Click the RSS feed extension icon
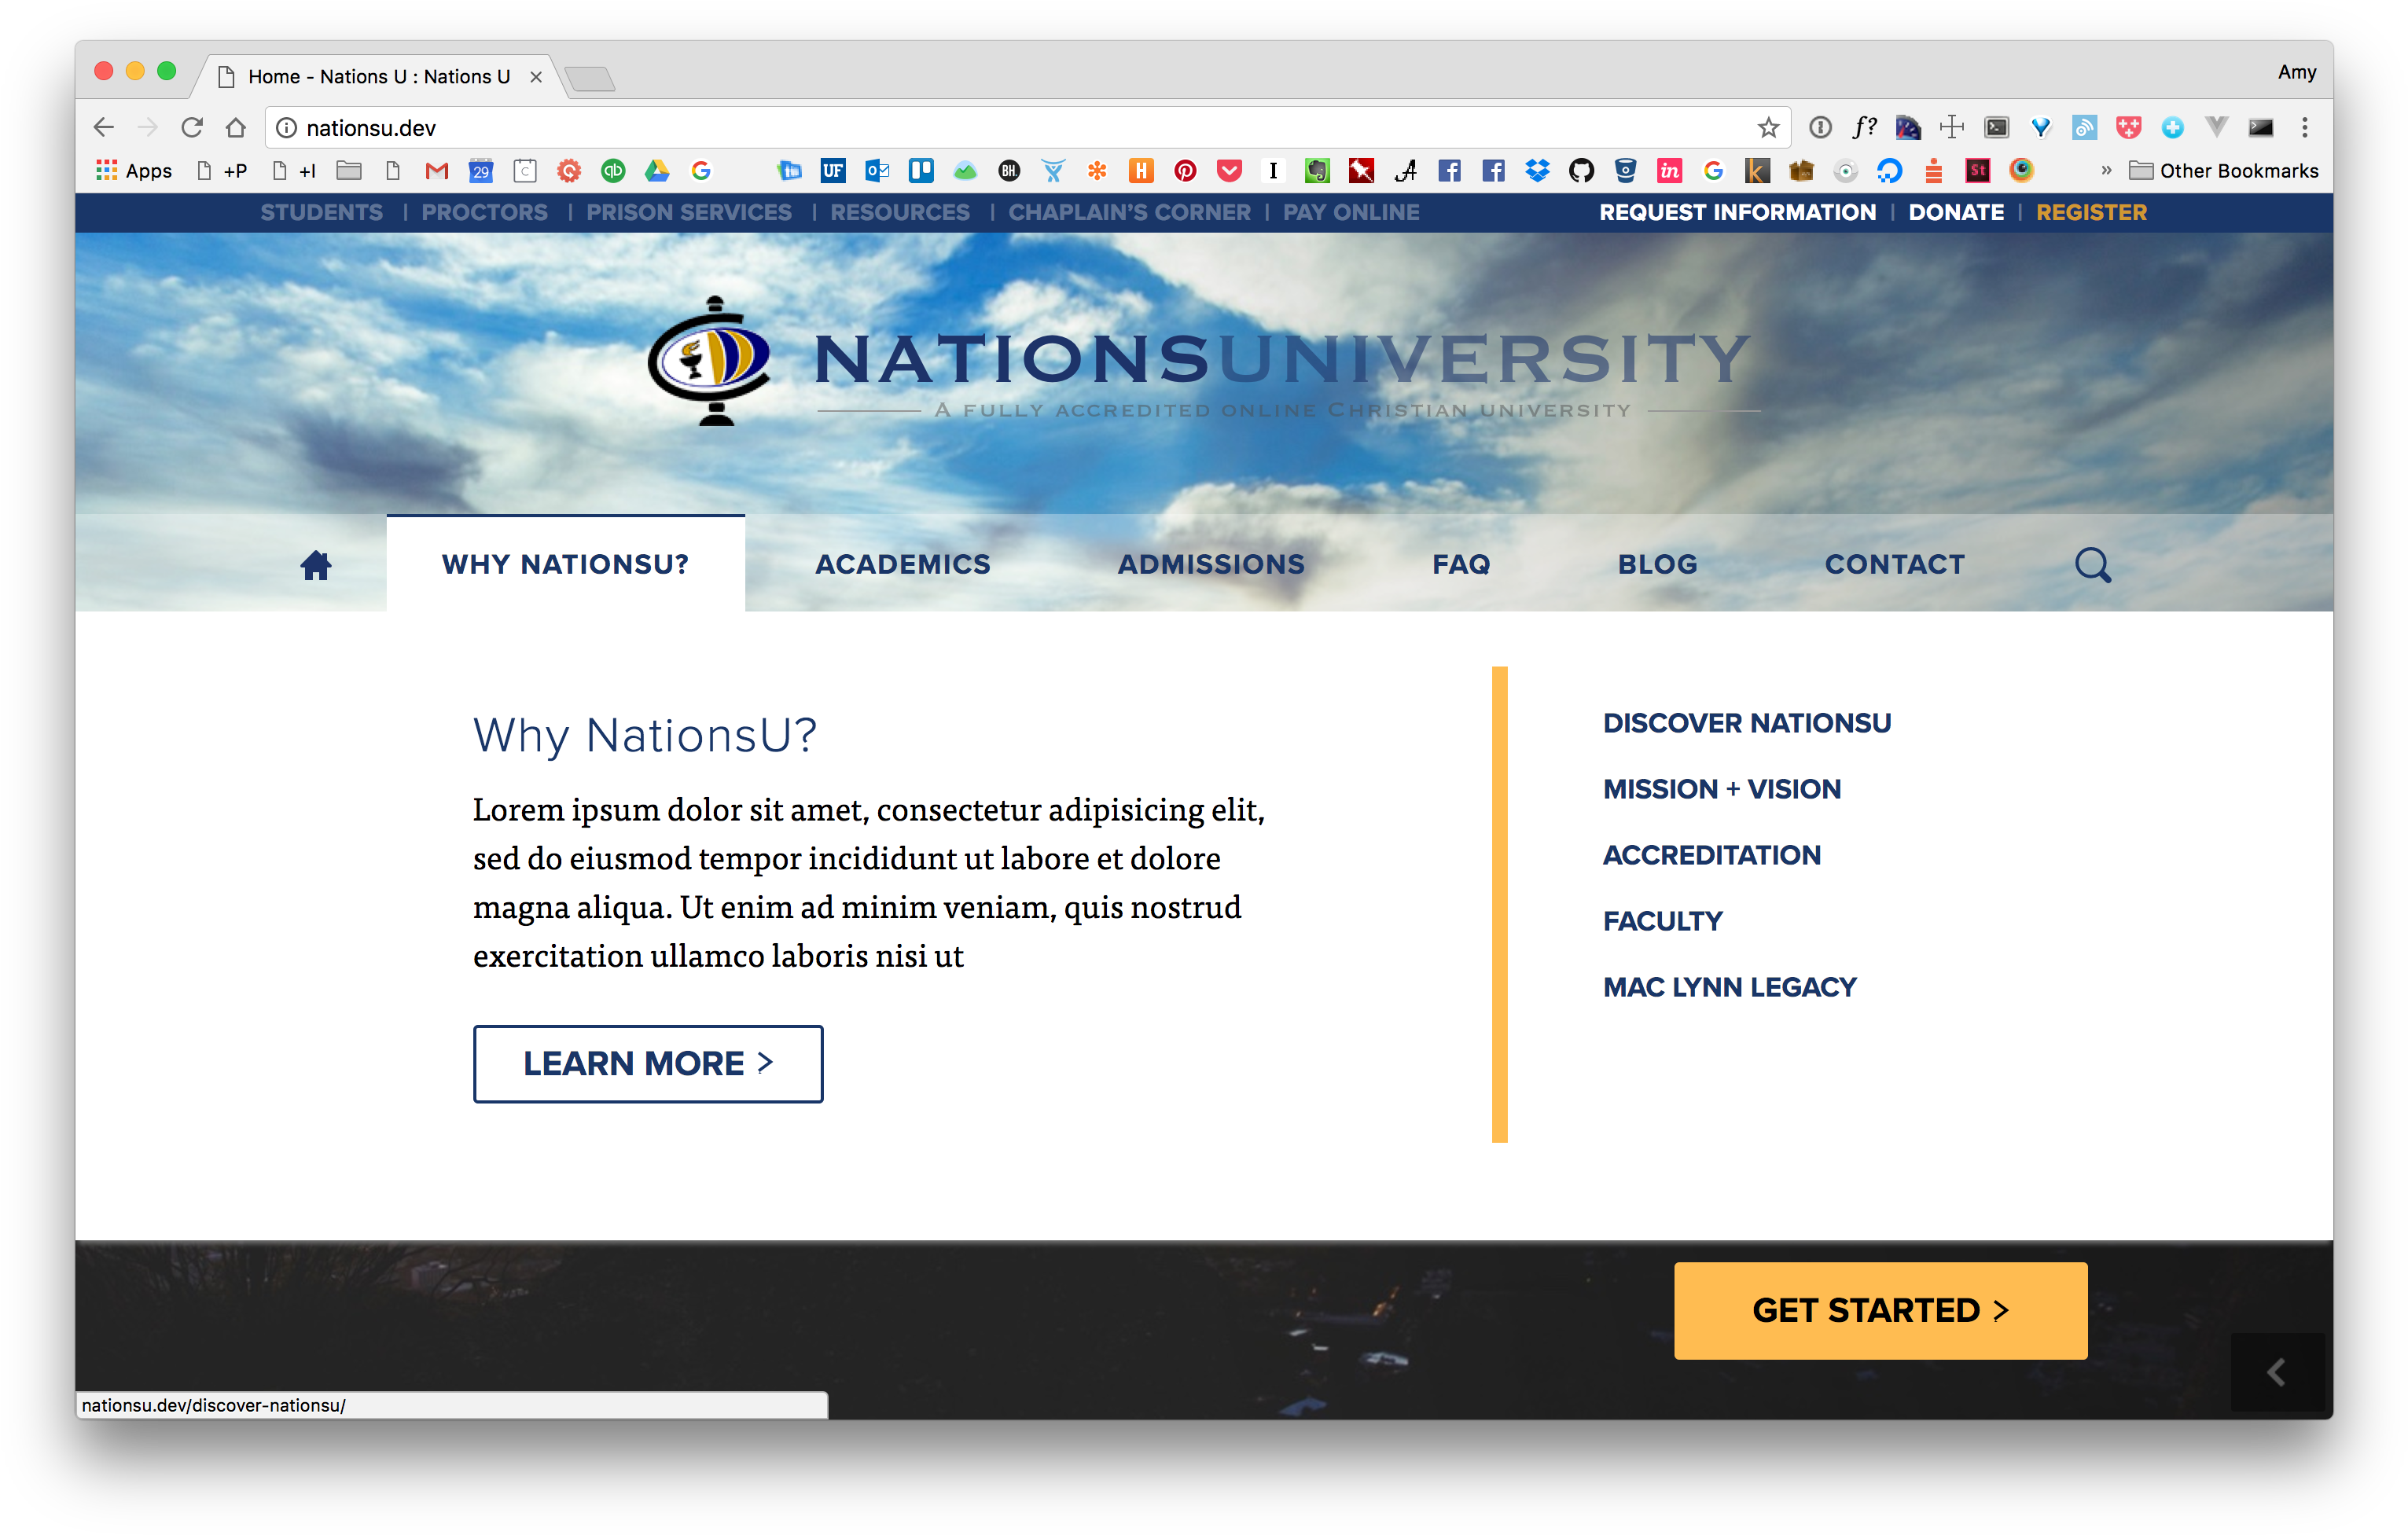 click(x=2084, y=127)
